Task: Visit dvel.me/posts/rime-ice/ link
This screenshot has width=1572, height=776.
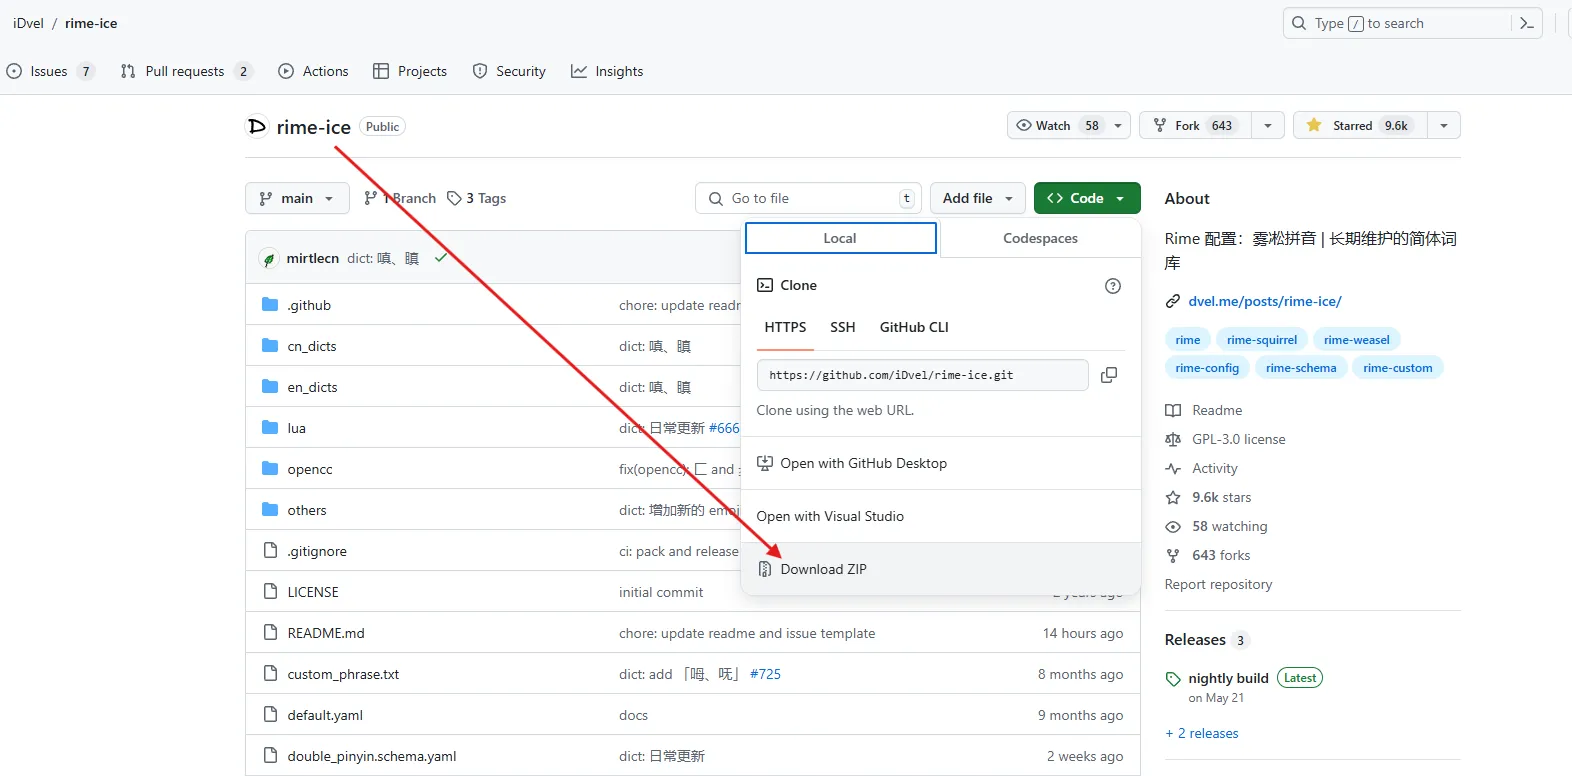Action: tap(1265, 301)
